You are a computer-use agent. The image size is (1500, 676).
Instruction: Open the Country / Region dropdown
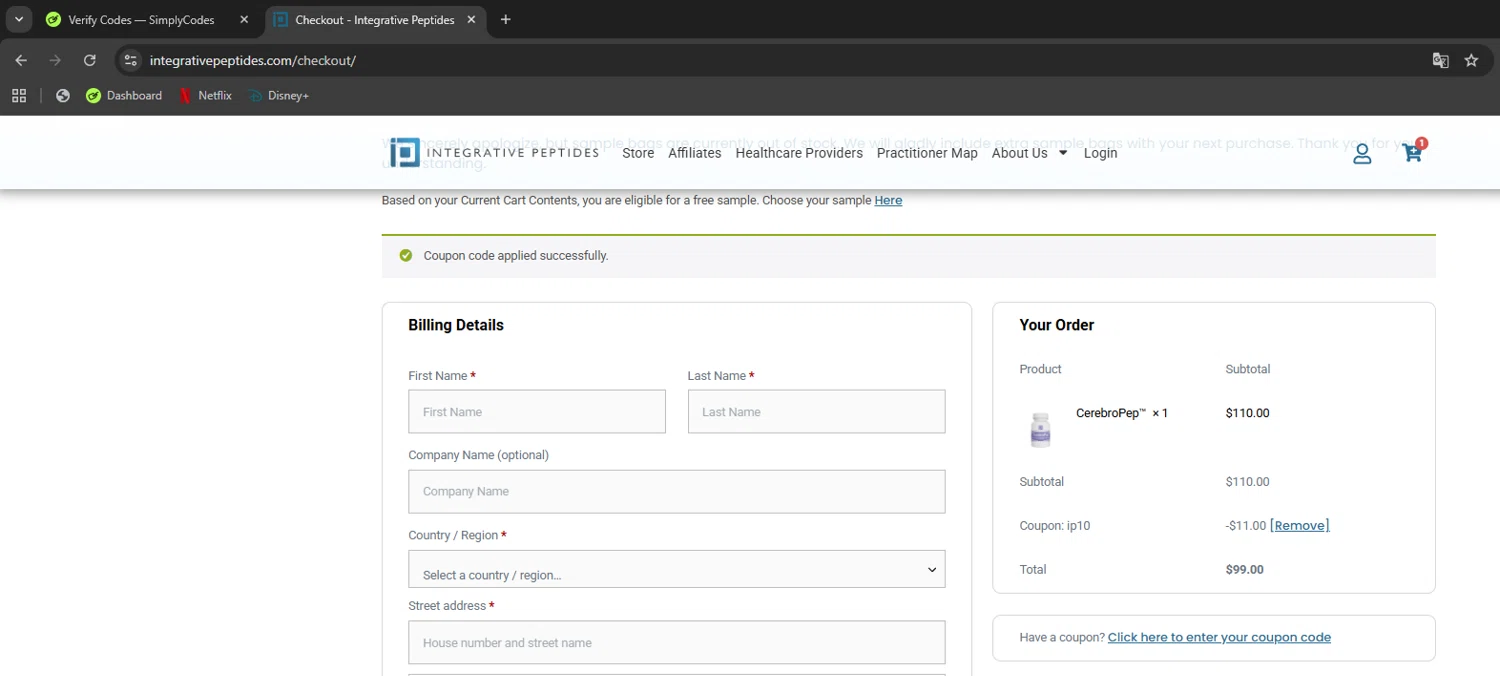tap(677, 569)
